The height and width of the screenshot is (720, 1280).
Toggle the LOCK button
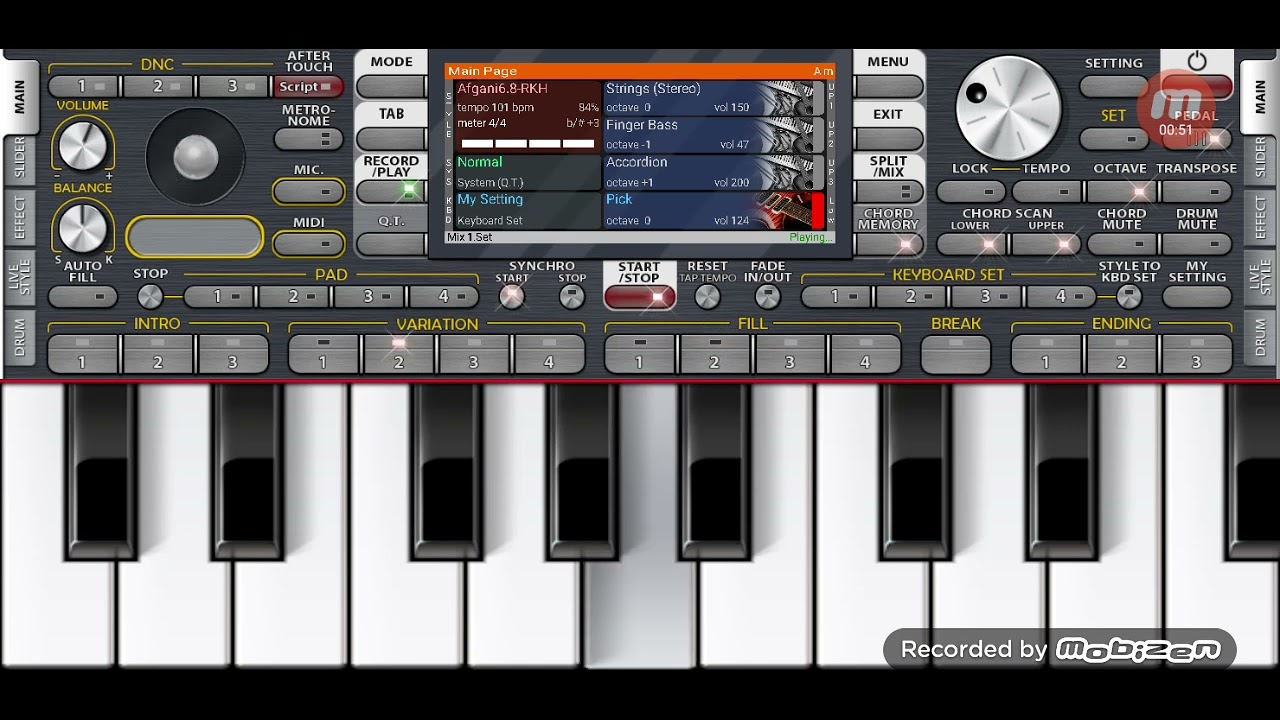pos(971,191)
